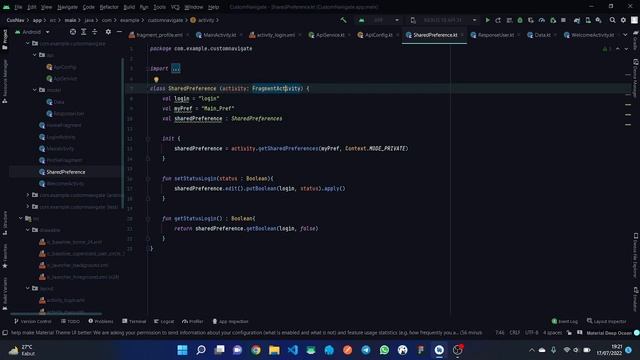The width and height of the screenshot is (640, 360).
Task: Click the '4 spaces' indent setting
Action: (x=552, y=333)
